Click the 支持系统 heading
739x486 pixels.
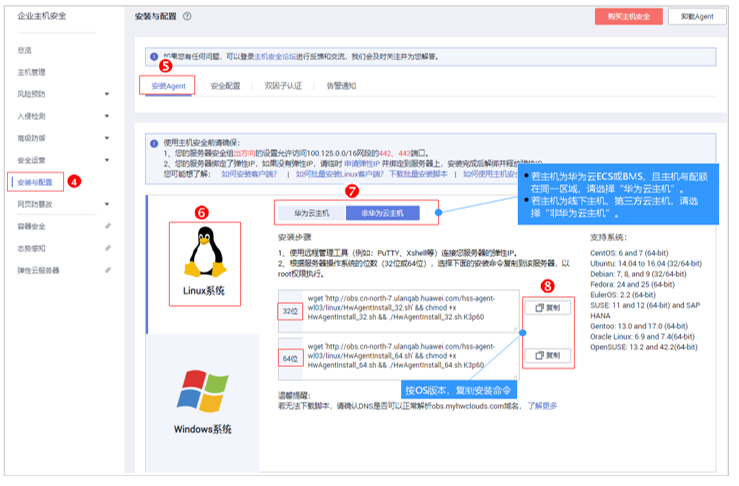(x=608, y=238)
